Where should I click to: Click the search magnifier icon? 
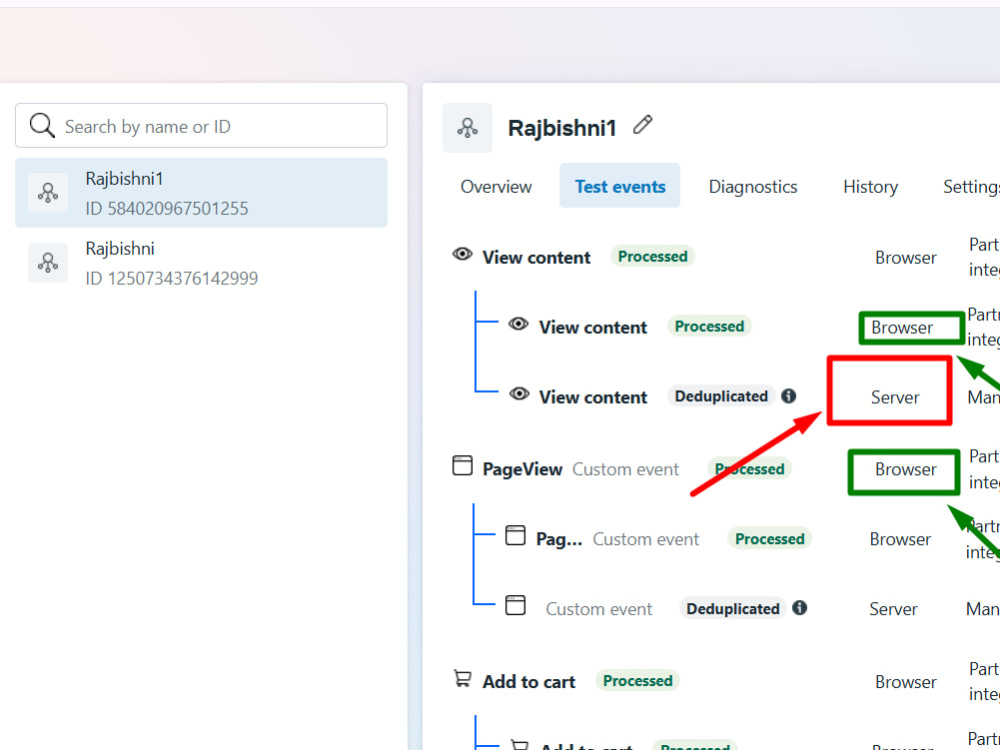click(x=42, y=126)
